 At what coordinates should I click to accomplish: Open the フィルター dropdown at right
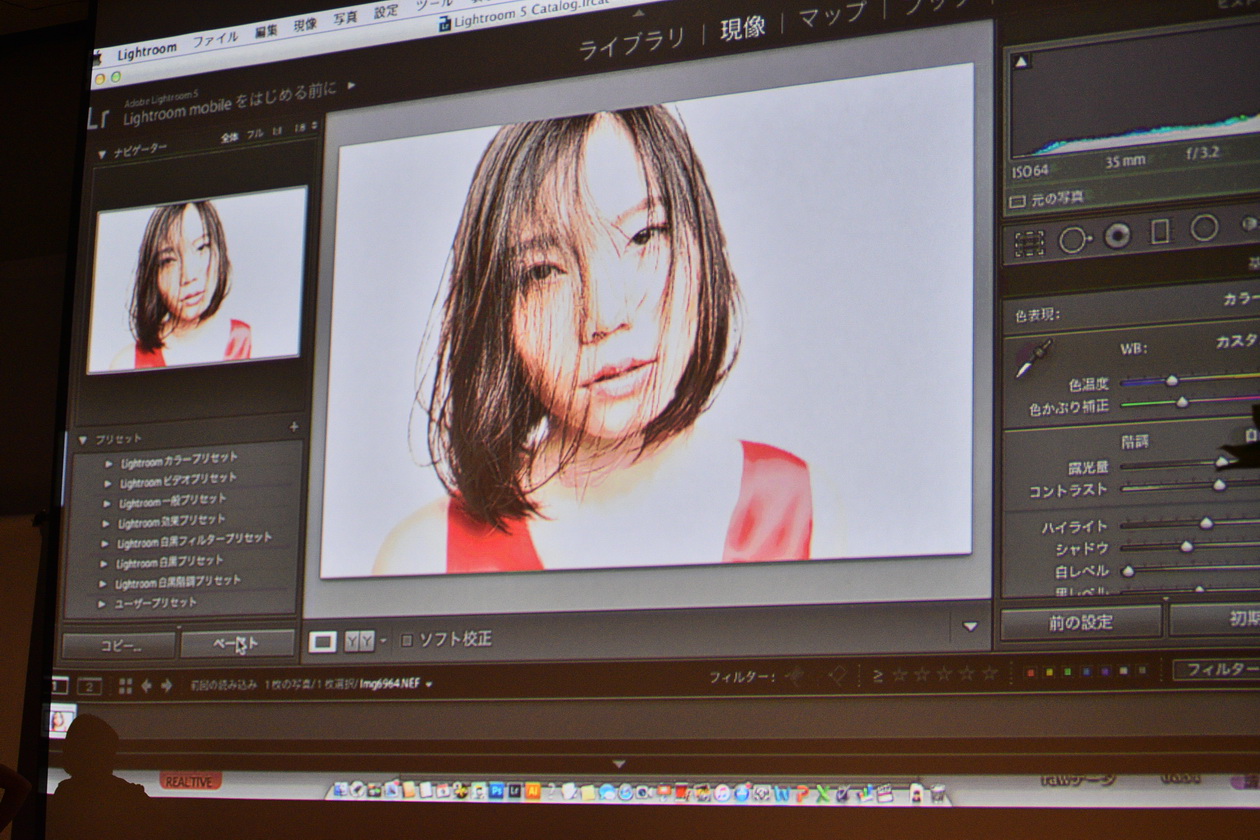[1216, 669]
